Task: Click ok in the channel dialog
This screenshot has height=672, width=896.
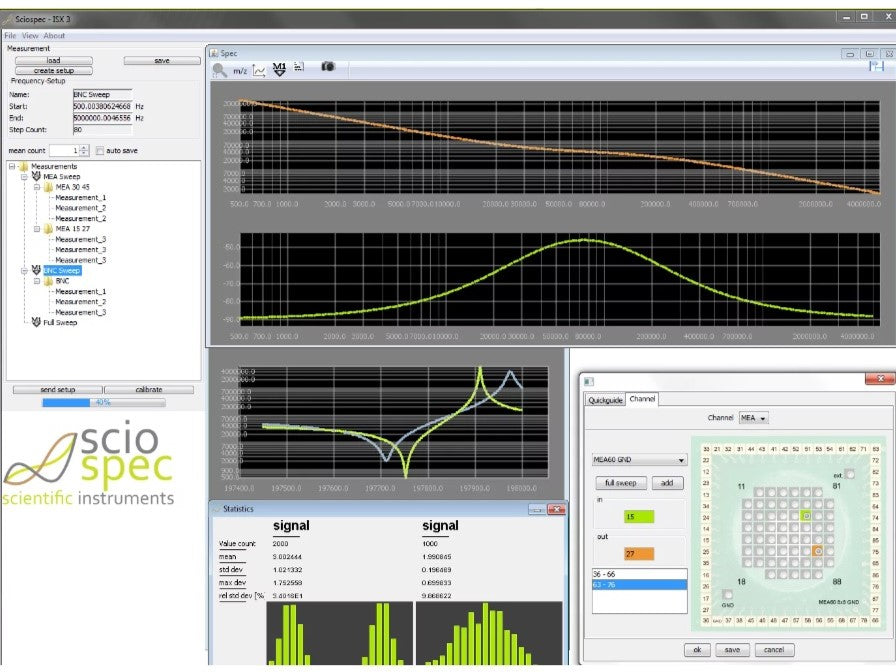Action: [697, 650]
